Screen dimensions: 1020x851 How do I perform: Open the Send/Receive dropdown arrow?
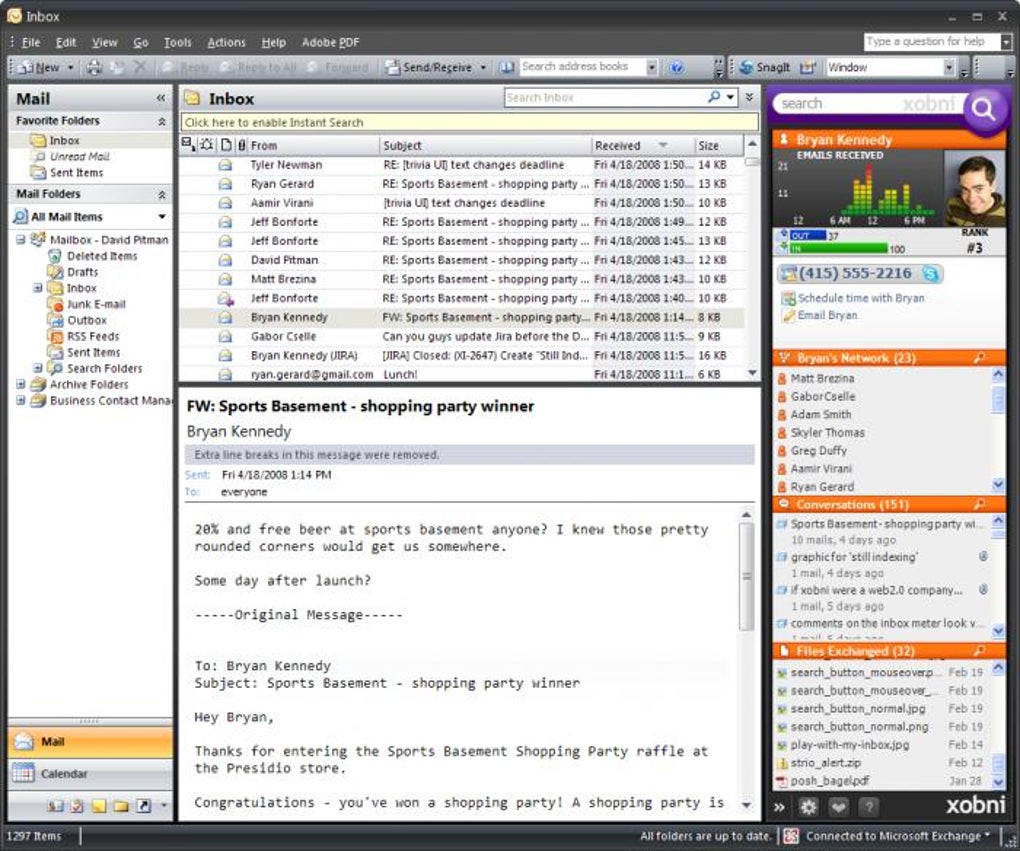pos(483,67)
